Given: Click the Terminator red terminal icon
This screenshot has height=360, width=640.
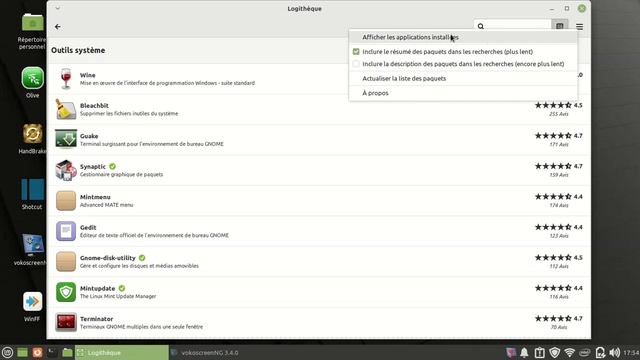Looking at the screenshot, I should click(x=66, y=322).
